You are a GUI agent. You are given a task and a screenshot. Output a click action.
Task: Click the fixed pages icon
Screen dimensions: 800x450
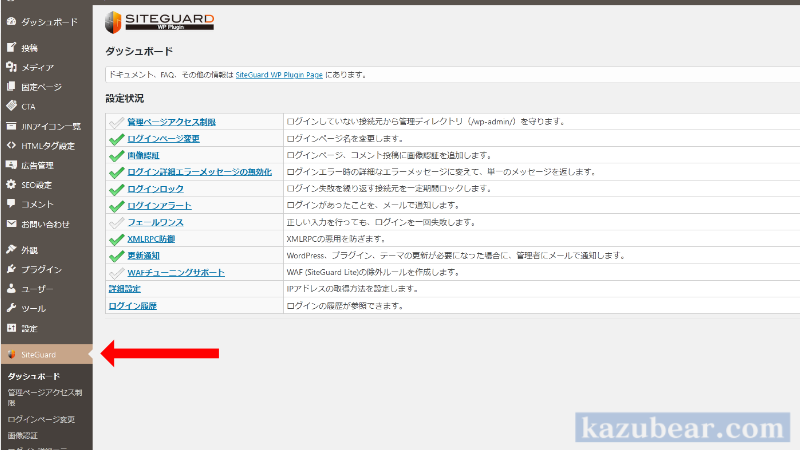[x=11, y=87]
